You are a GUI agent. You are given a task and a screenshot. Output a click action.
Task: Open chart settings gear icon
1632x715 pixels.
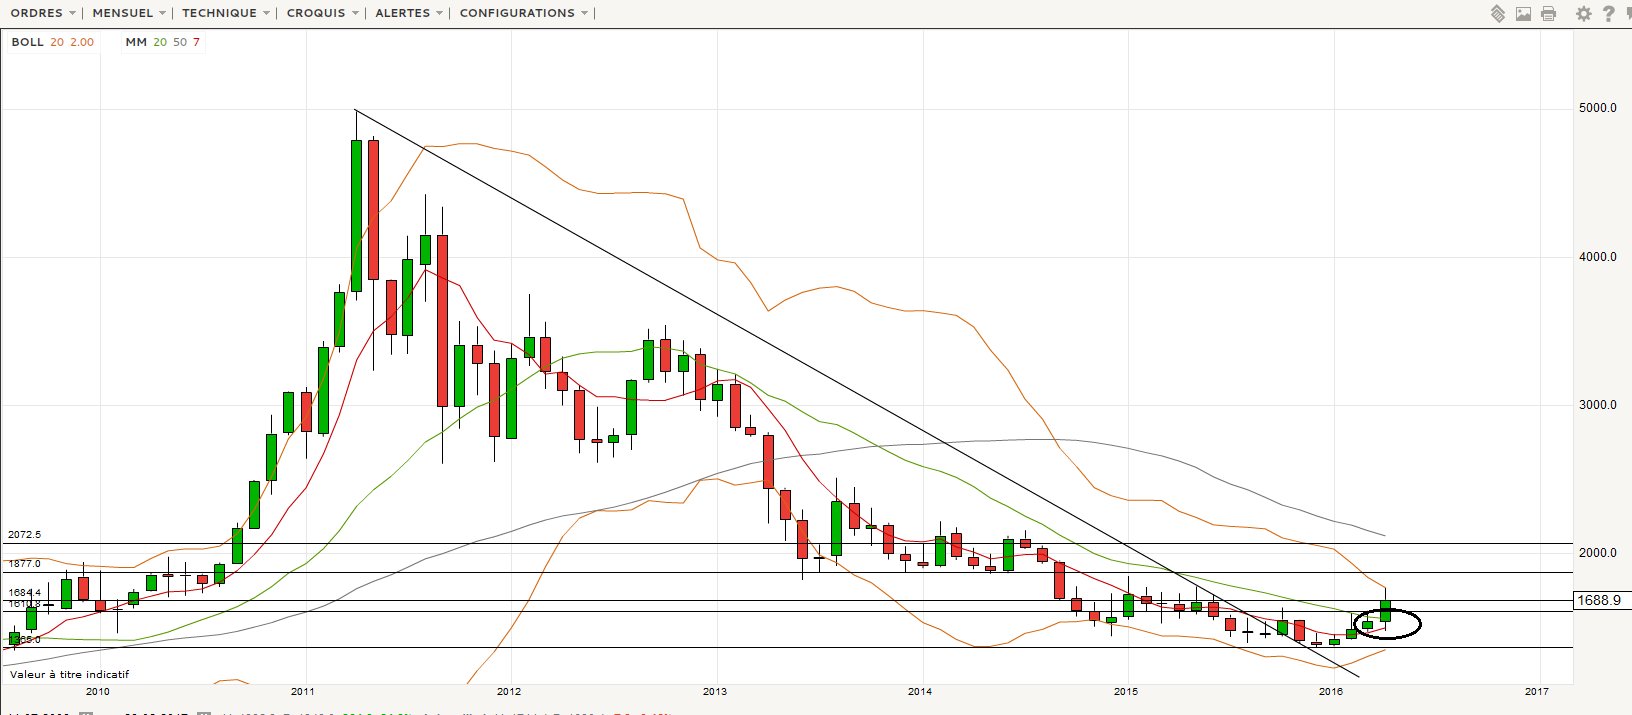(1583, 14)
